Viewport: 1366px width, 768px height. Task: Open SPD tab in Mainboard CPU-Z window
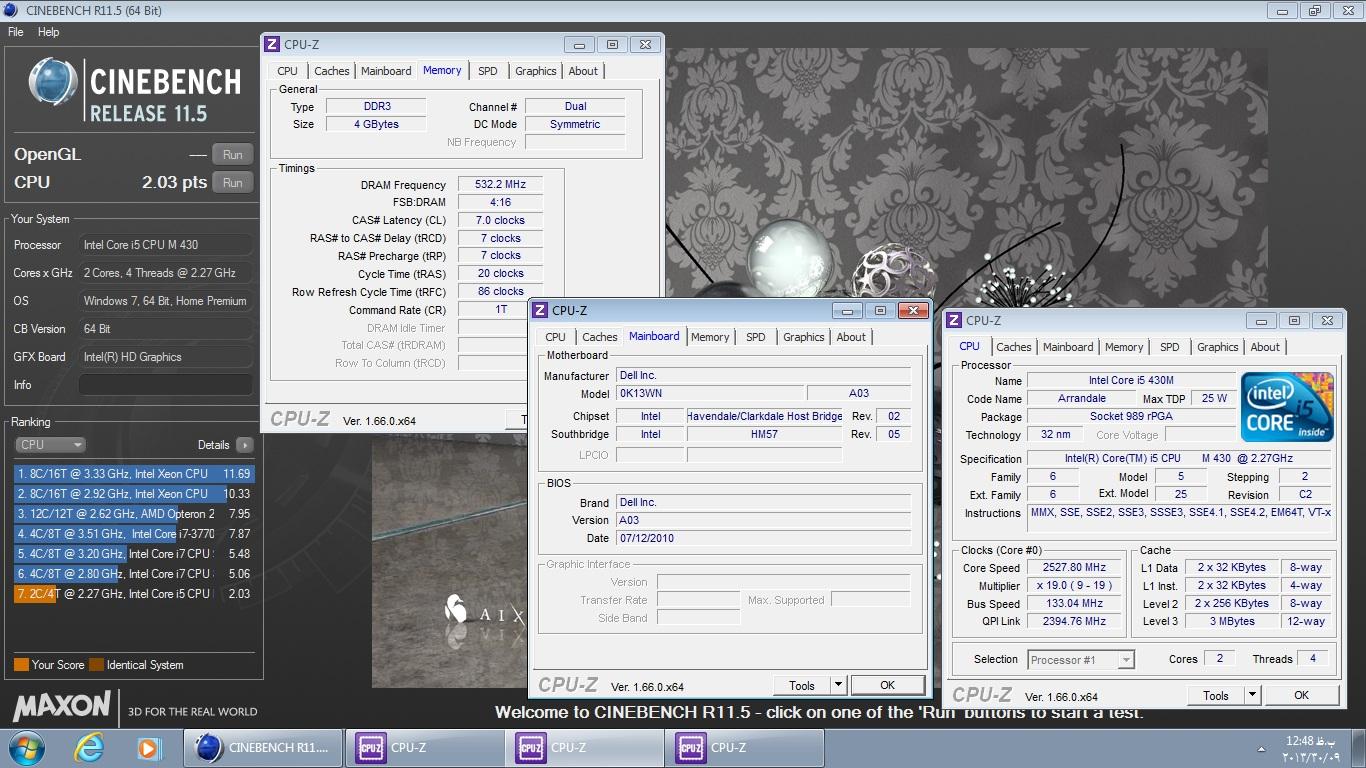coord(755,337)
